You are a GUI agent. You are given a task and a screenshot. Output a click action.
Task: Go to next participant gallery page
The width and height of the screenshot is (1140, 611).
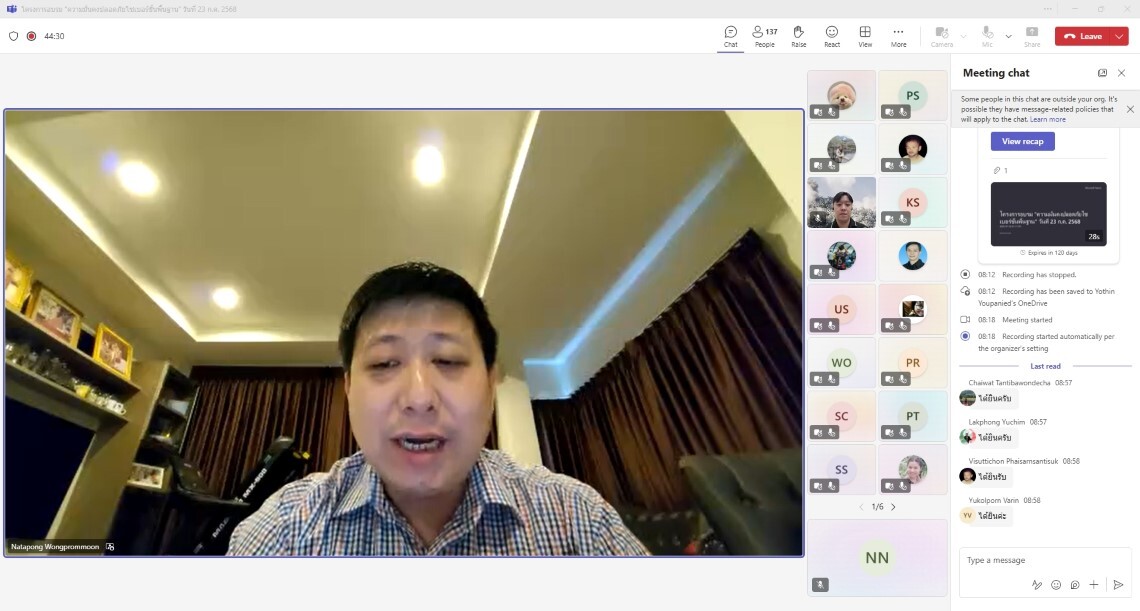(x=893, y=507)
